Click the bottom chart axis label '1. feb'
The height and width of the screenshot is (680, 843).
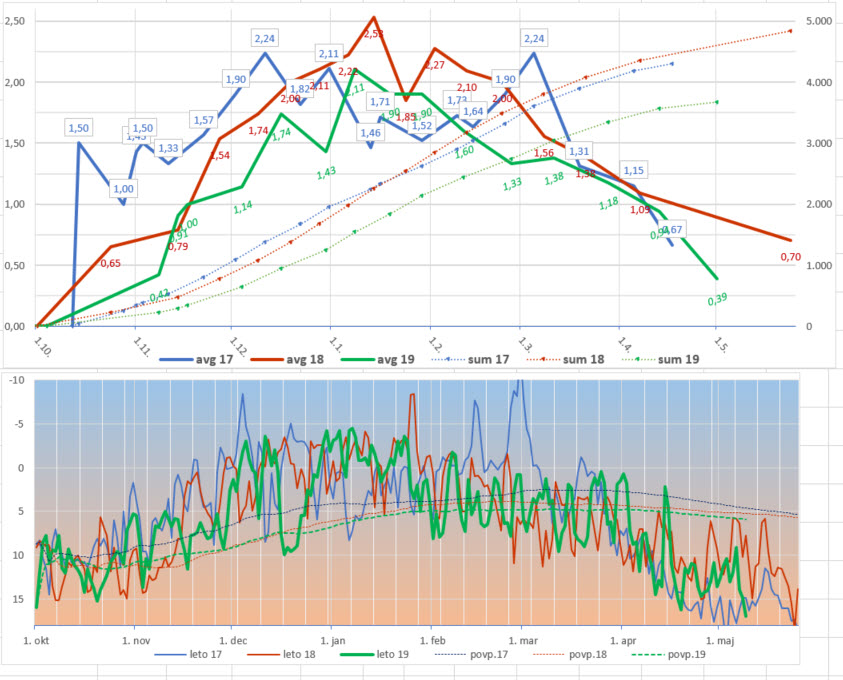tap(433, 641)
